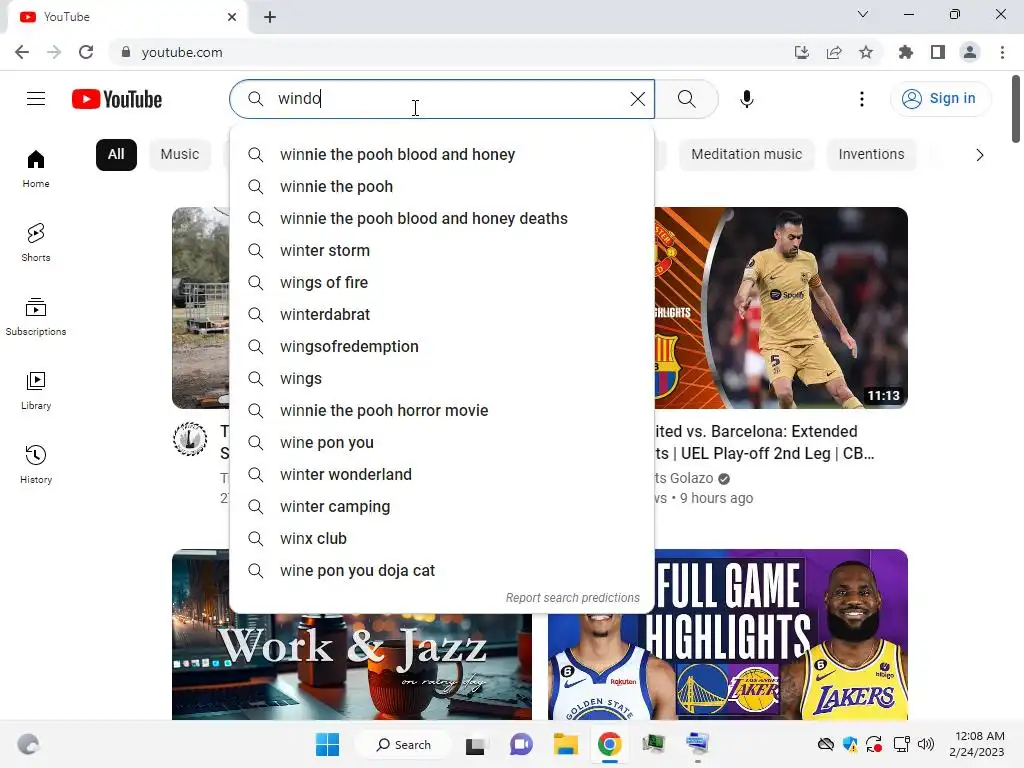Choose 'wine pon you doja cat' suggestion
The height and width of the screenshot is (768, 1024).
442,571
